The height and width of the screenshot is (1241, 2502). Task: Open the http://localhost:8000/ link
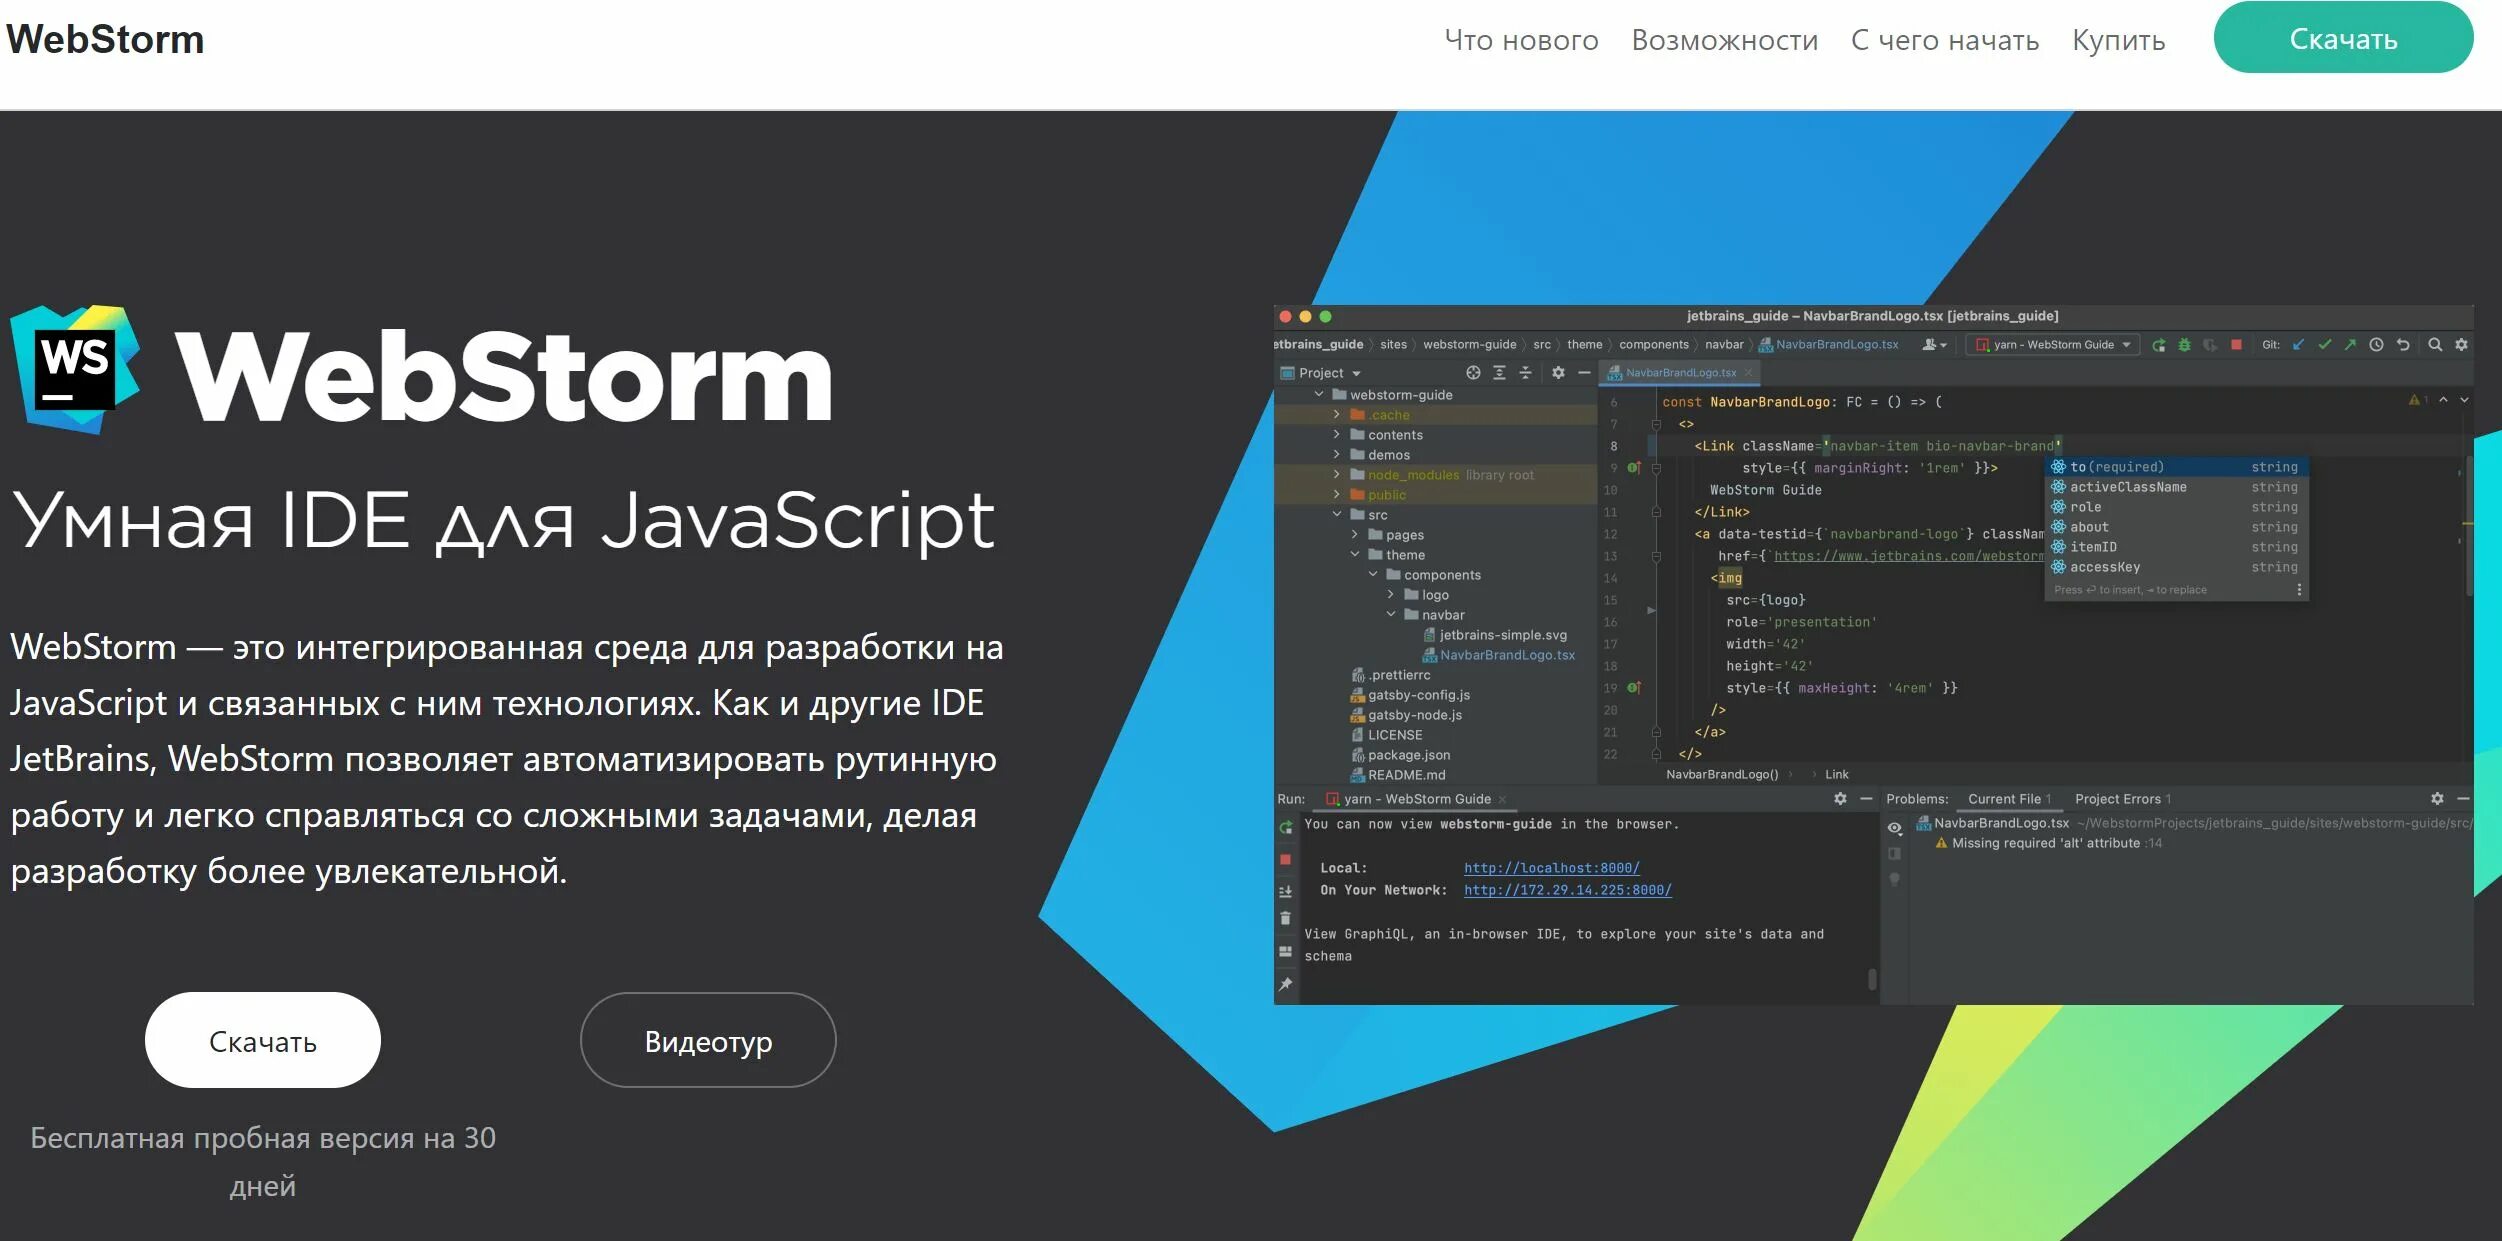[1551, 868]
